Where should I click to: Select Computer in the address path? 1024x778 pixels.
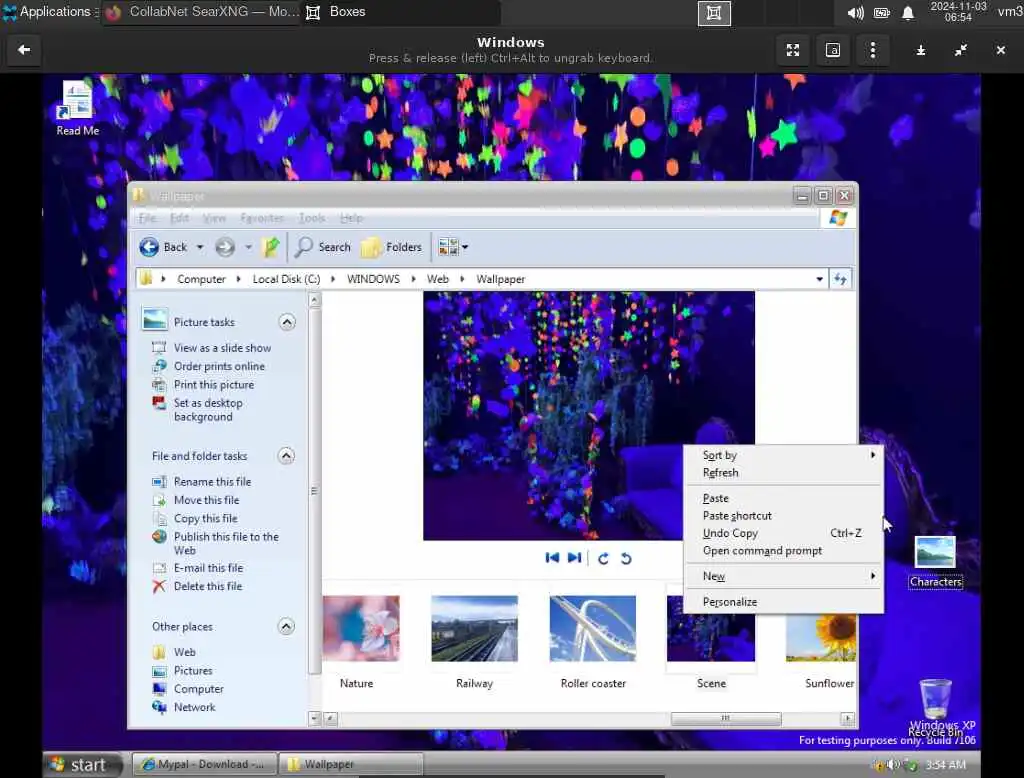pyautogui.click(x=201, y=279)
